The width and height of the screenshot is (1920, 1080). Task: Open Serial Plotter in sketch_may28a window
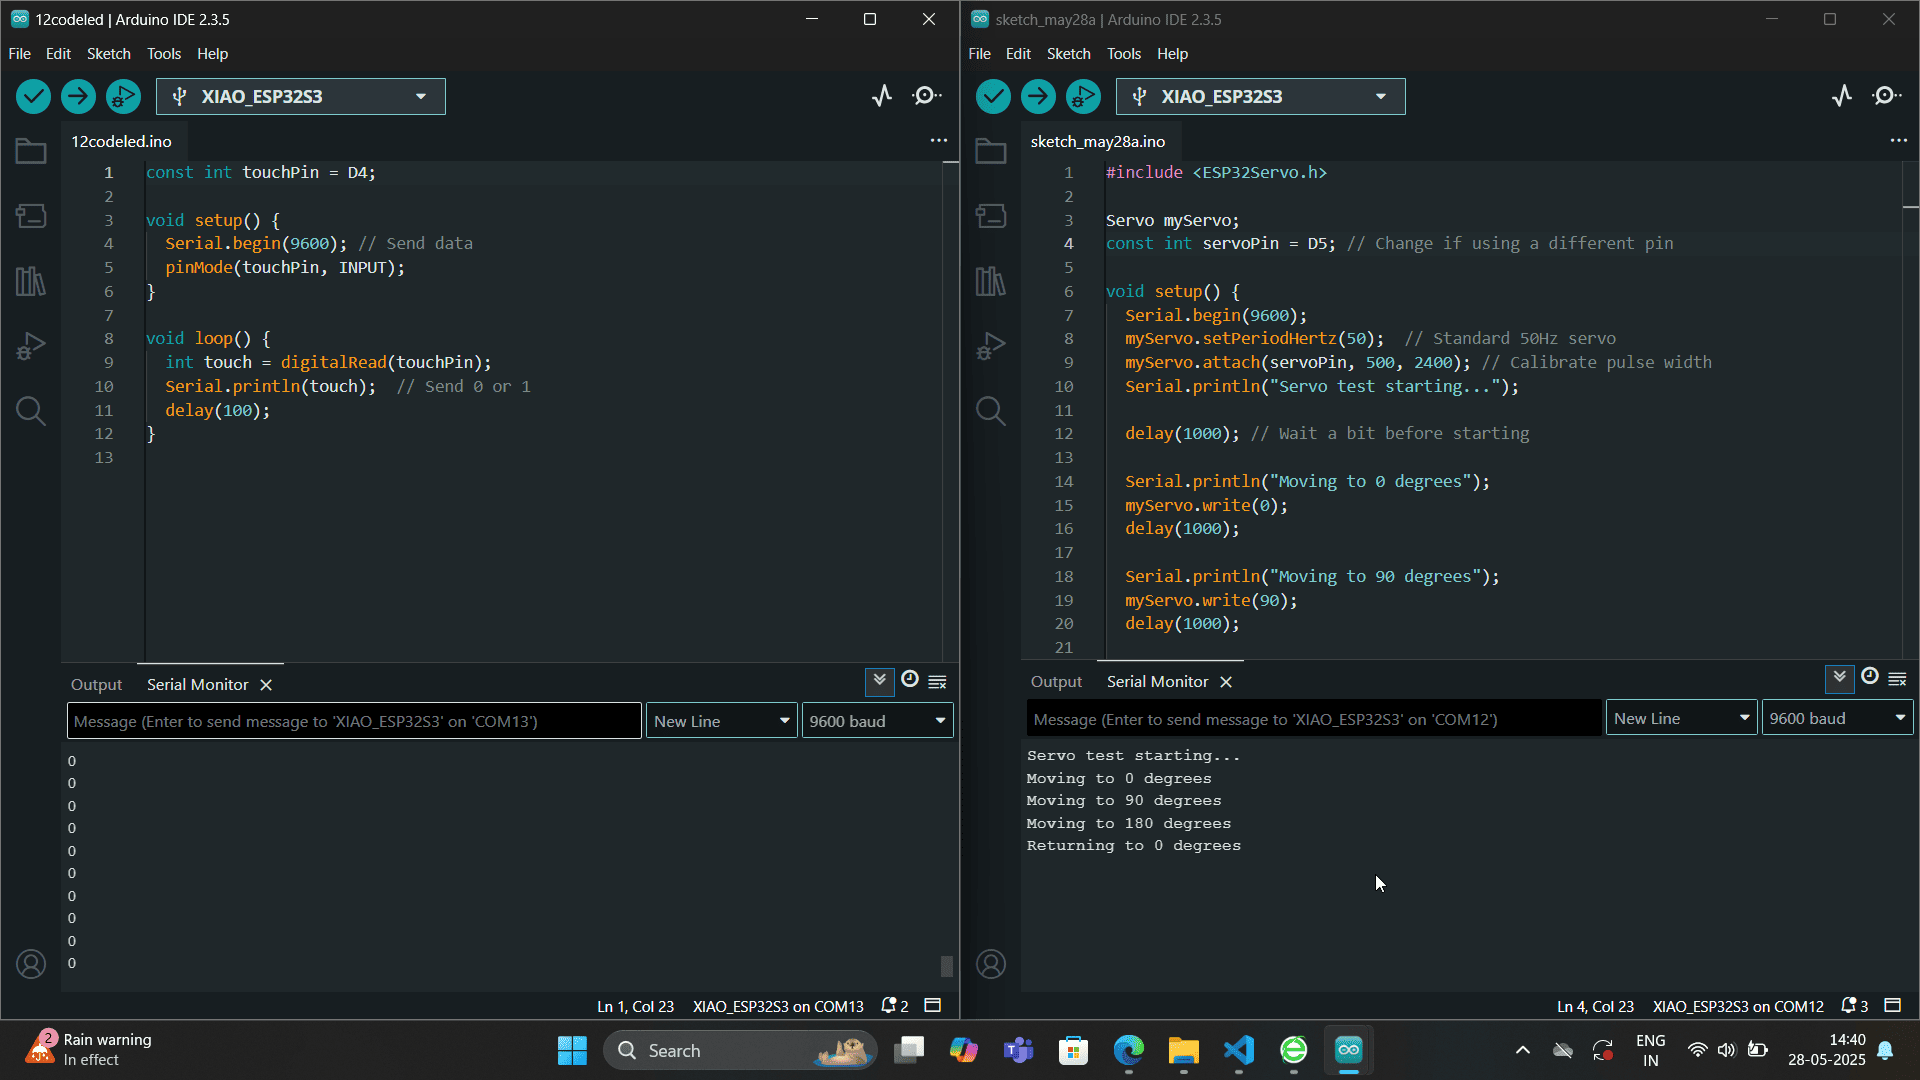1842,96
